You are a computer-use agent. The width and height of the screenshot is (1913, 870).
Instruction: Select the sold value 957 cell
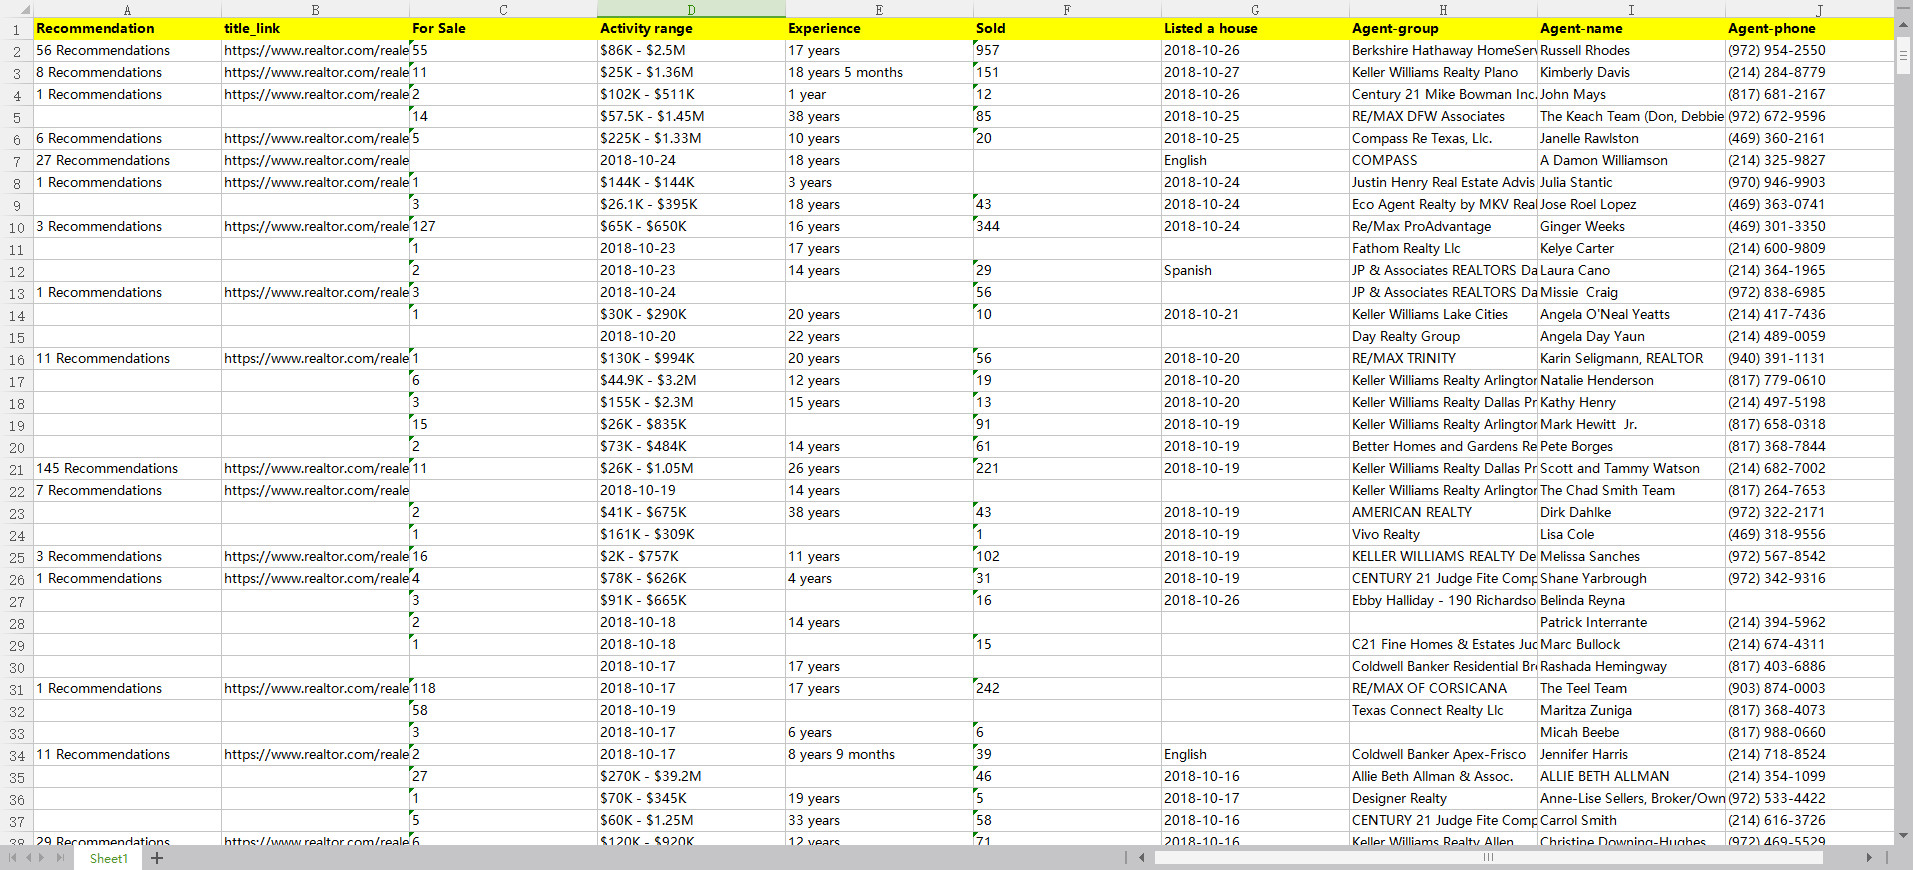point(1067,51)
